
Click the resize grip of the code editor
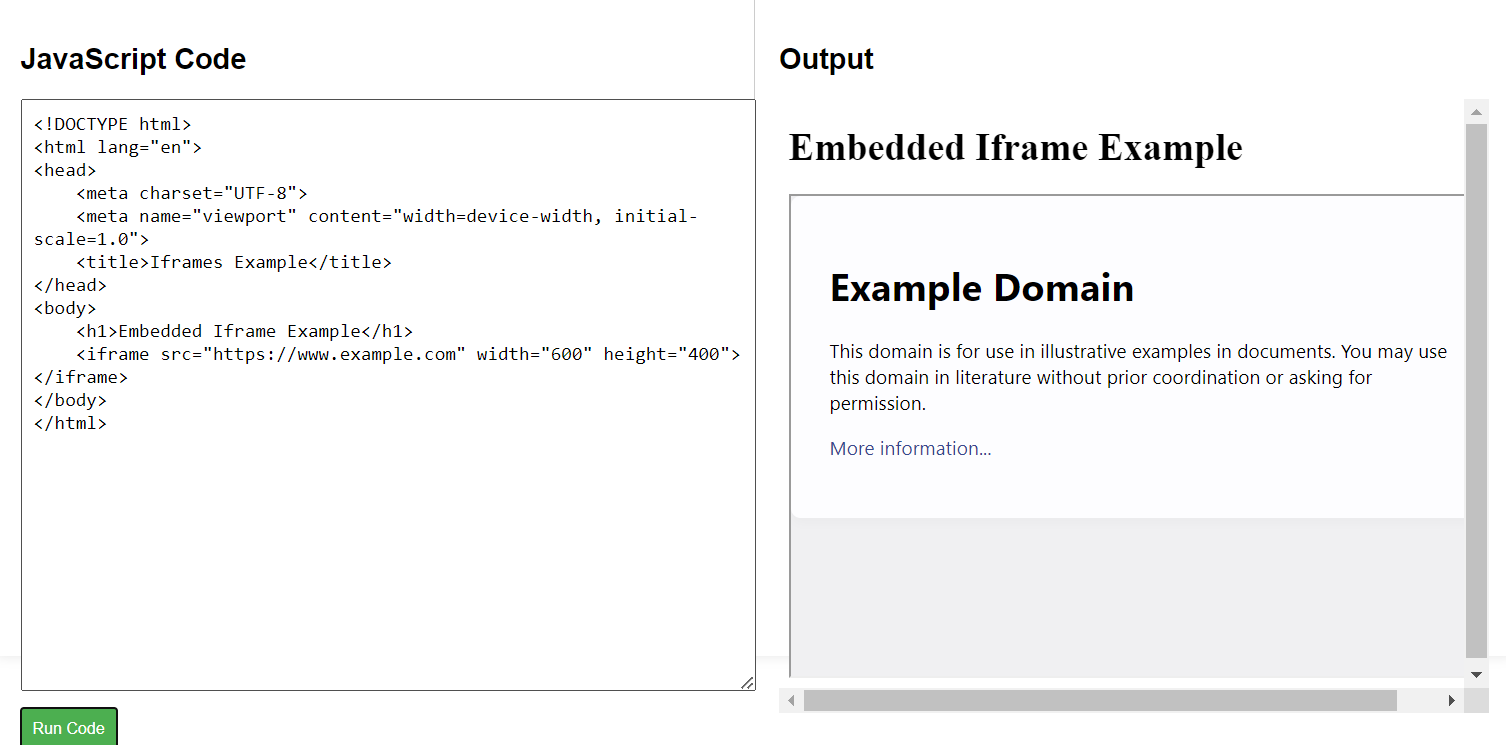tap(748, 682)
